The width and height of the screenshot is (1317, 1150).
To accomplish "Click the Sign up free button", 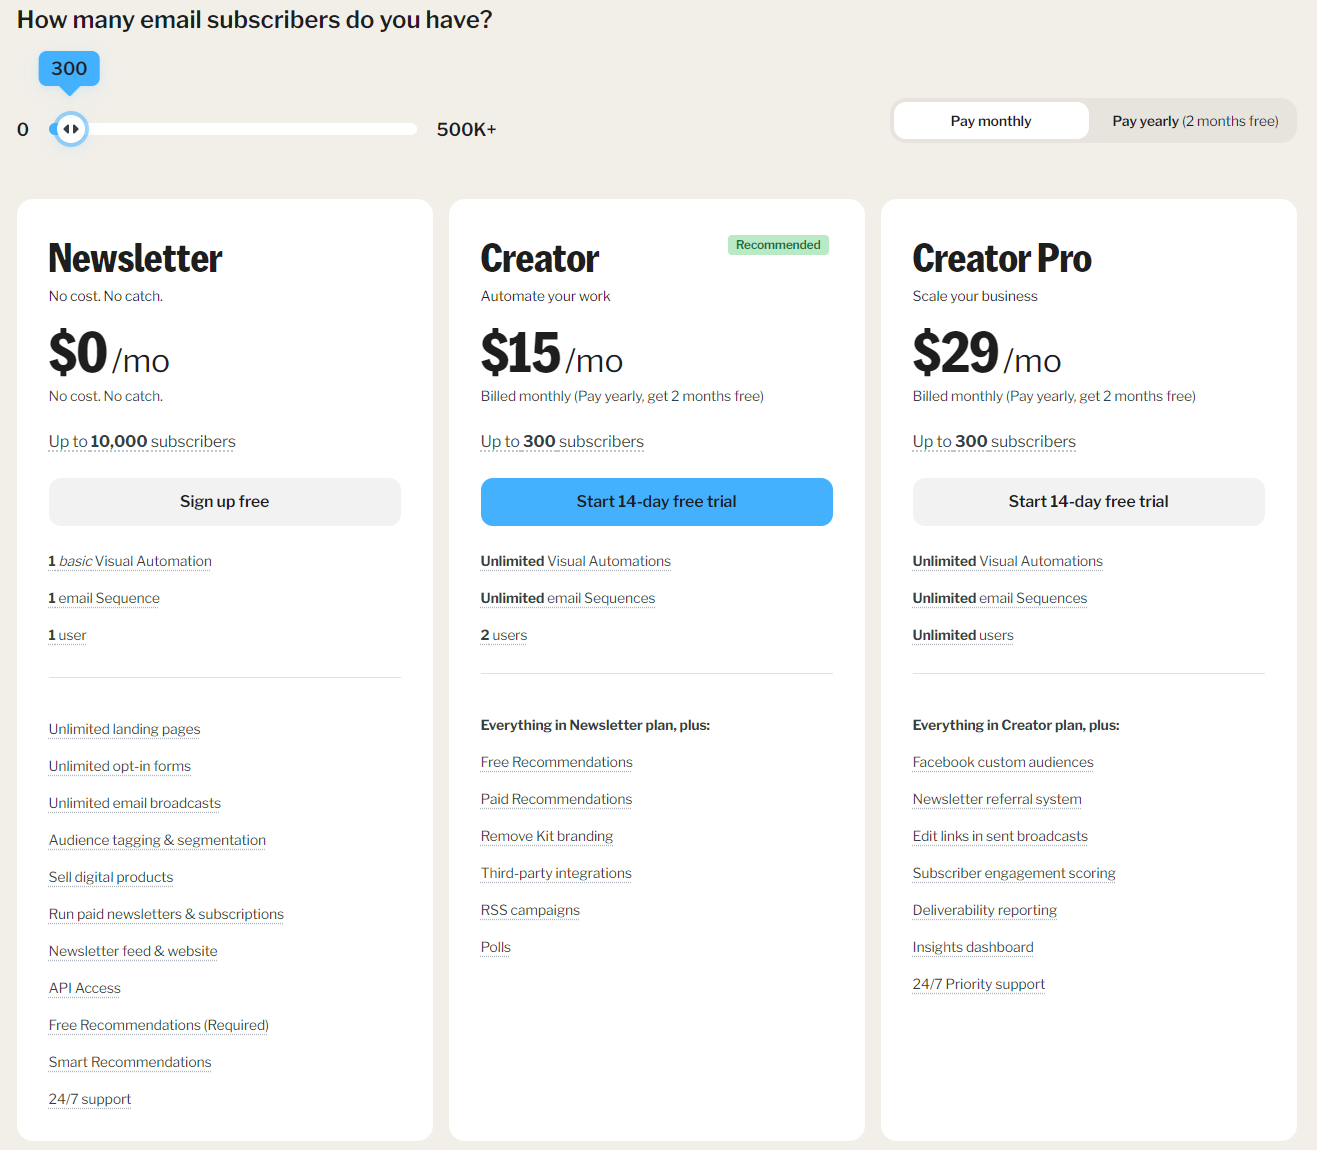I will coord(224,502).
